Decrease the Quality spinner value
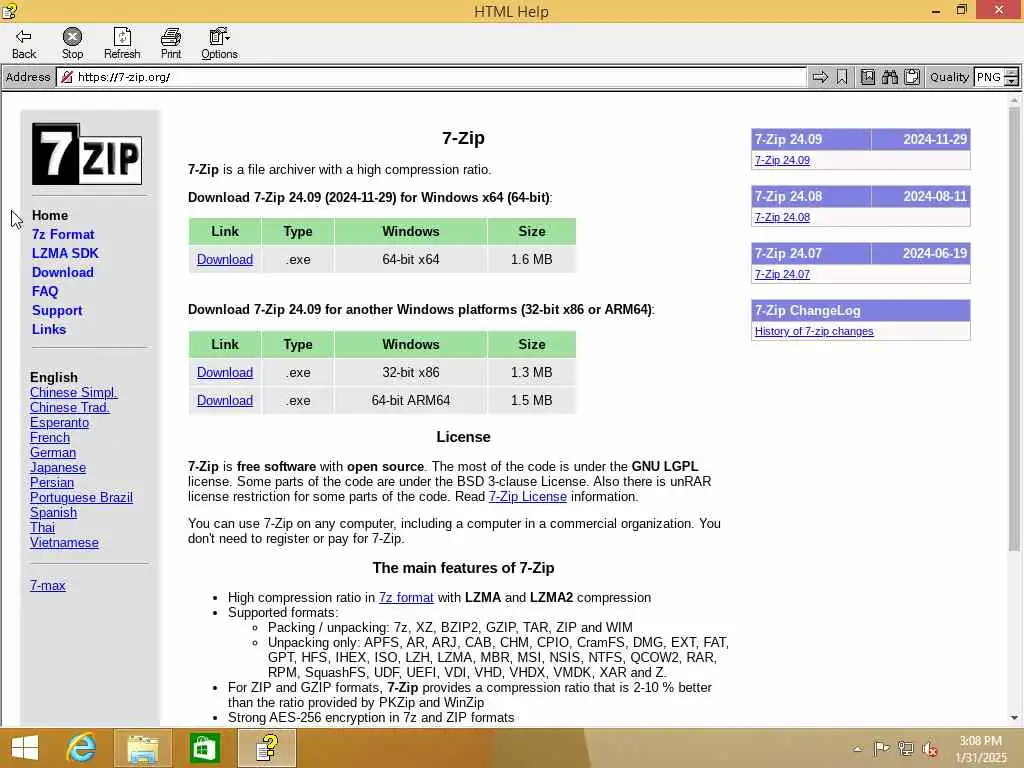Image resolution: width=1024 pixels, height=768 pixels. (x=1012, y=82)
